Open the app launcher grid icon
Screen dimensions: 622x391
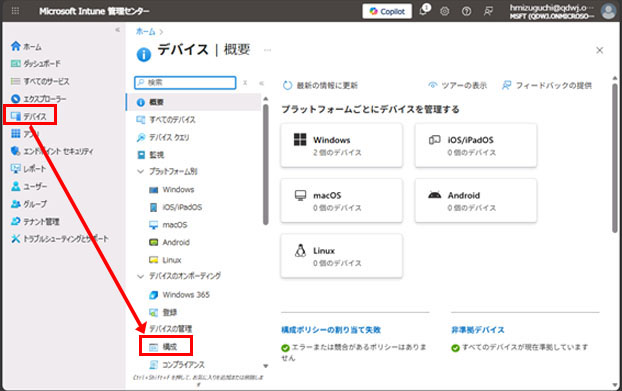pos(15,11)
